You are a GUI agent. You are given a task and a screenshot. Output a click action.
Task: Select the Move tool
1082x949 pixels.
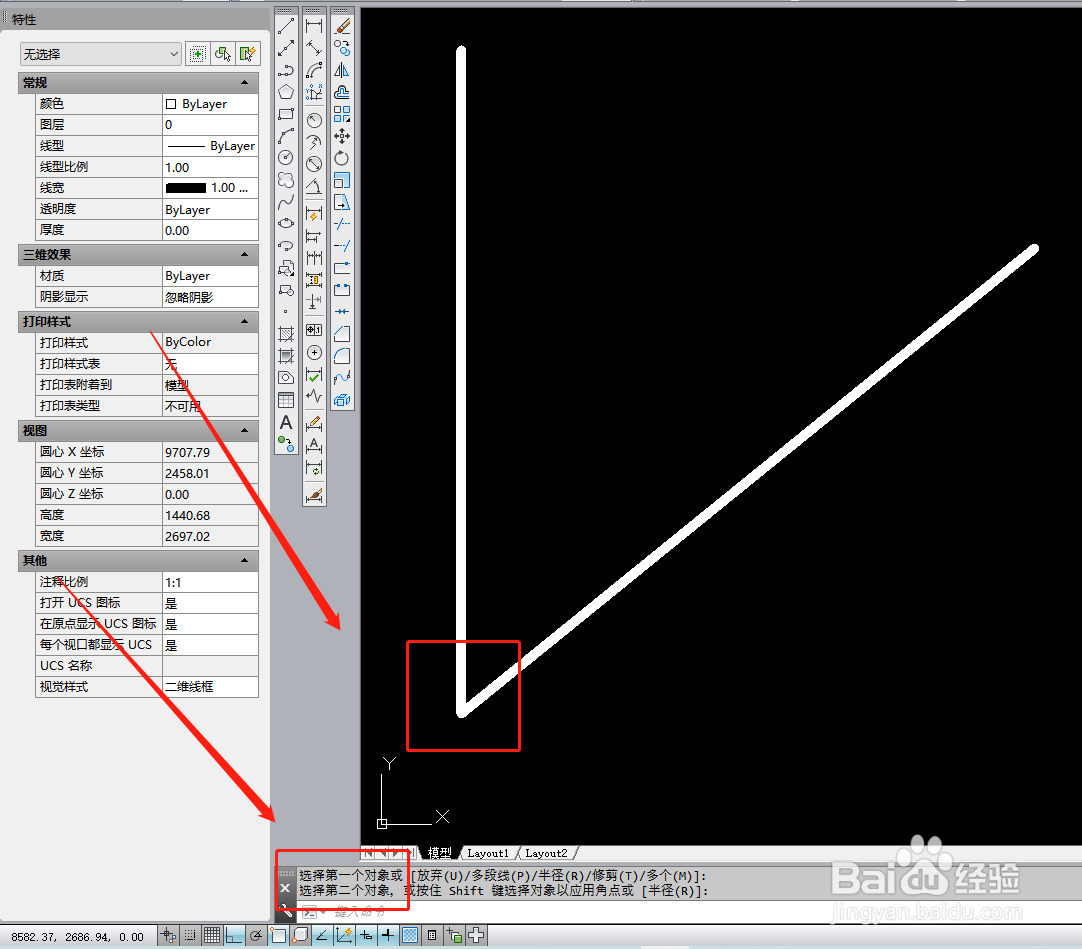(x=342, y=136)
